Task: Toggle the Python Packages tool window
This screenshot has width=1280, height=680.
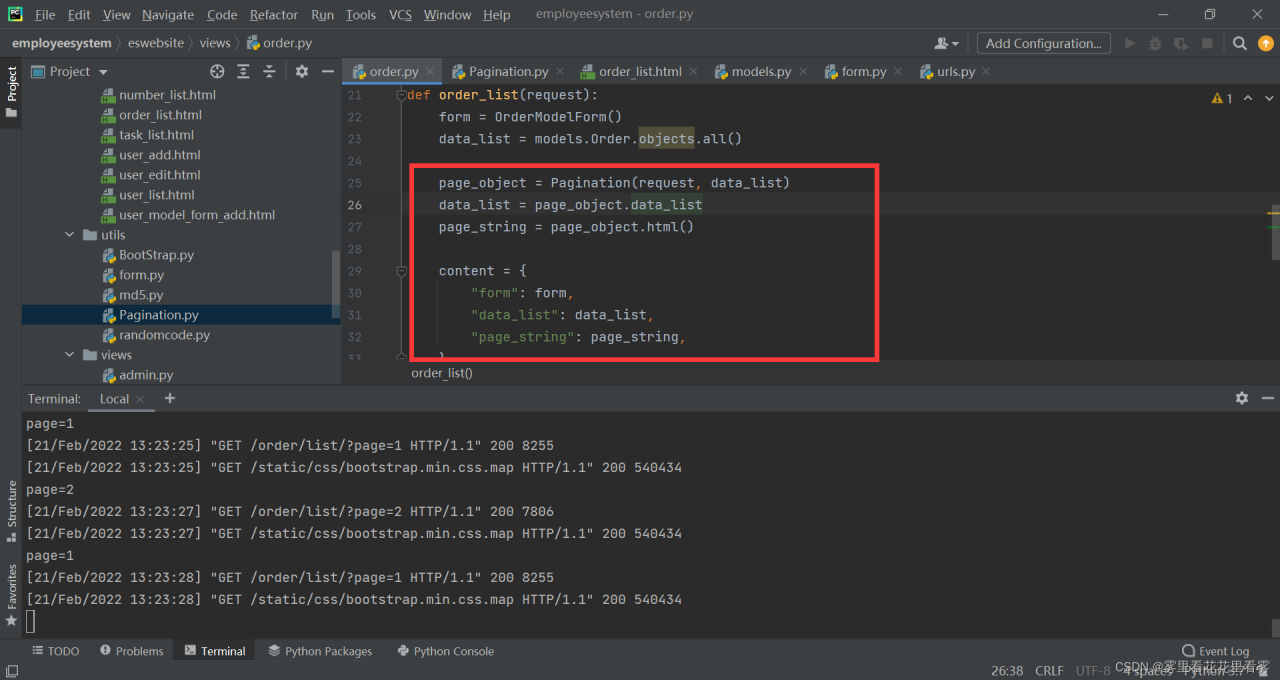Action: pos(320,651)
